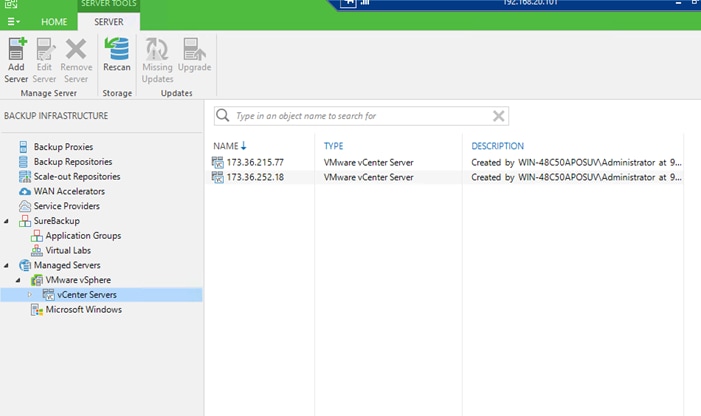Clear the search box with X
The image size is (701, 416).
[x=498, y=116]
